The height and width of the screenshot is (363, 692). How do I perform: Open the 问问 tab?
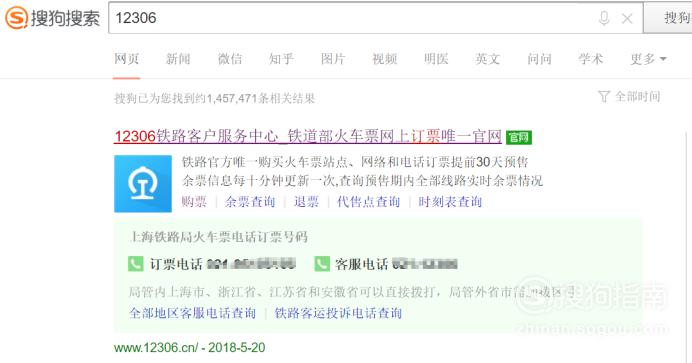click(x=539, y=59)
